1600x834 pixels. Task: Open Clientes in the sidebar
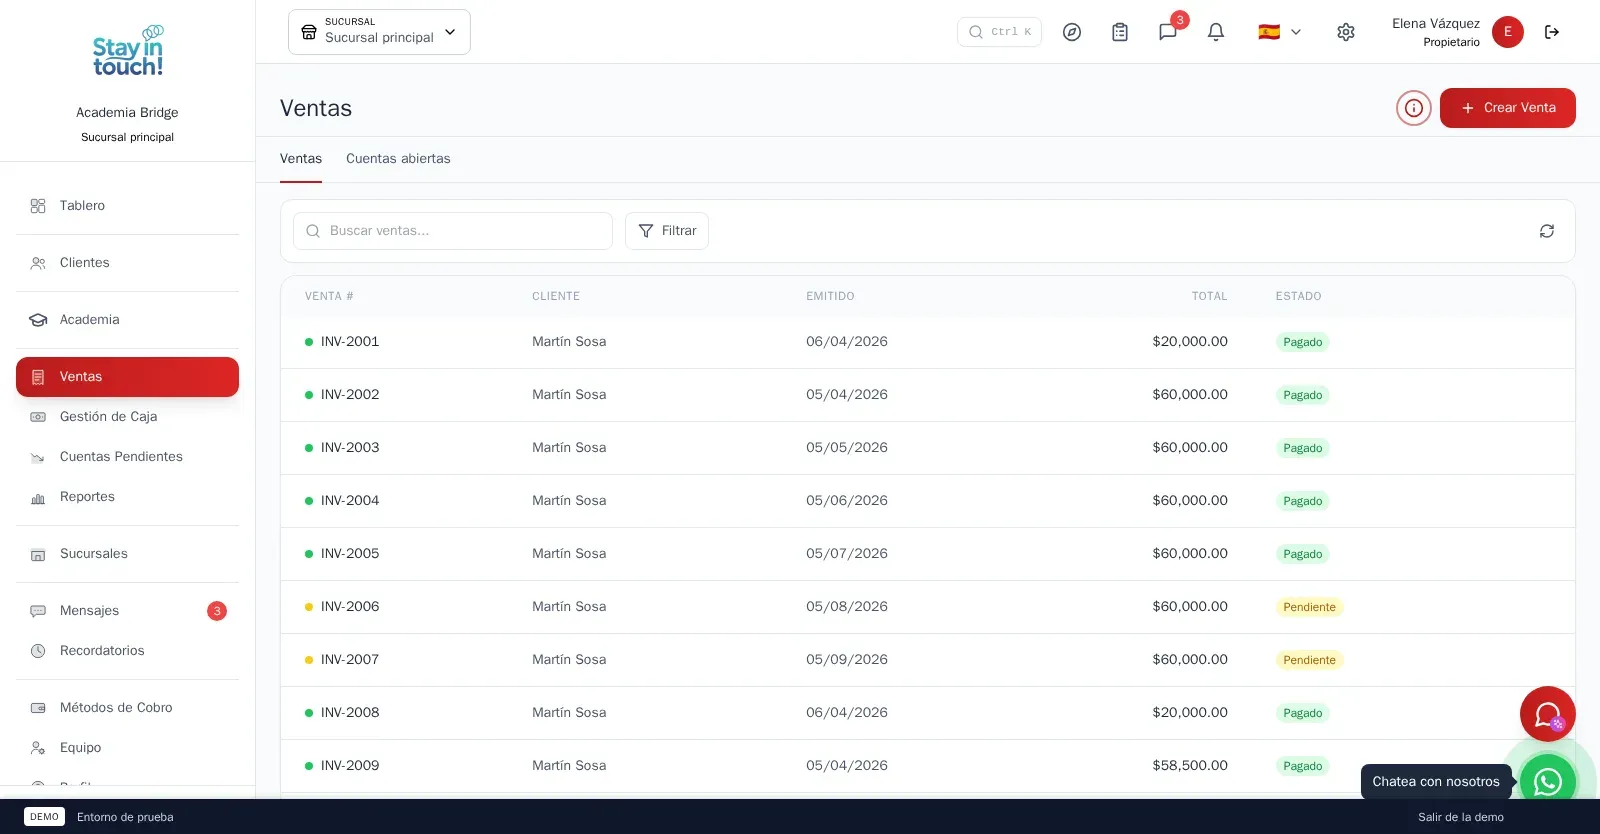point(128,263)
